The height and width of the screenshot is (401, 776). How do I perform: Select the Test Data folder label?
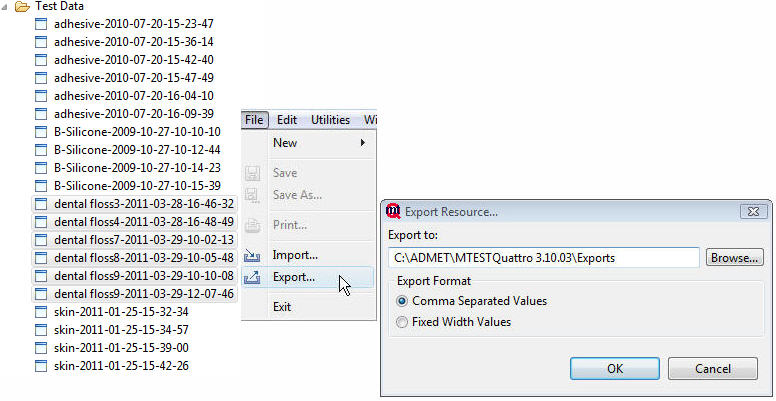pyautogui.click(x=59, y=6)
